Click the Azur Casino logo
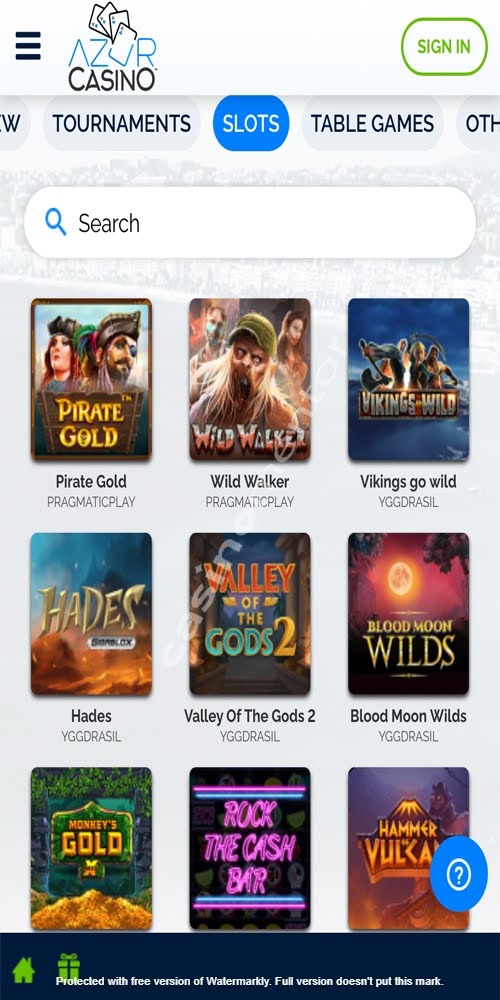Viewport: 500px width, 1000px height. (x=112, y=47)
